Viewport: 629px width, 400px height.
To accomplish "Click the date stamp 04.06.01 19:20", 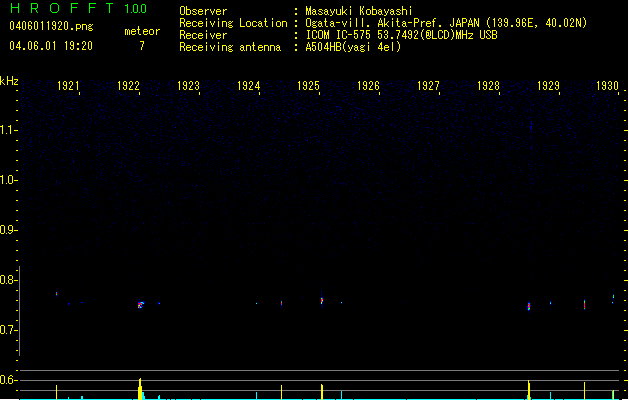I will pyautogui.click(x=51, y=46).
